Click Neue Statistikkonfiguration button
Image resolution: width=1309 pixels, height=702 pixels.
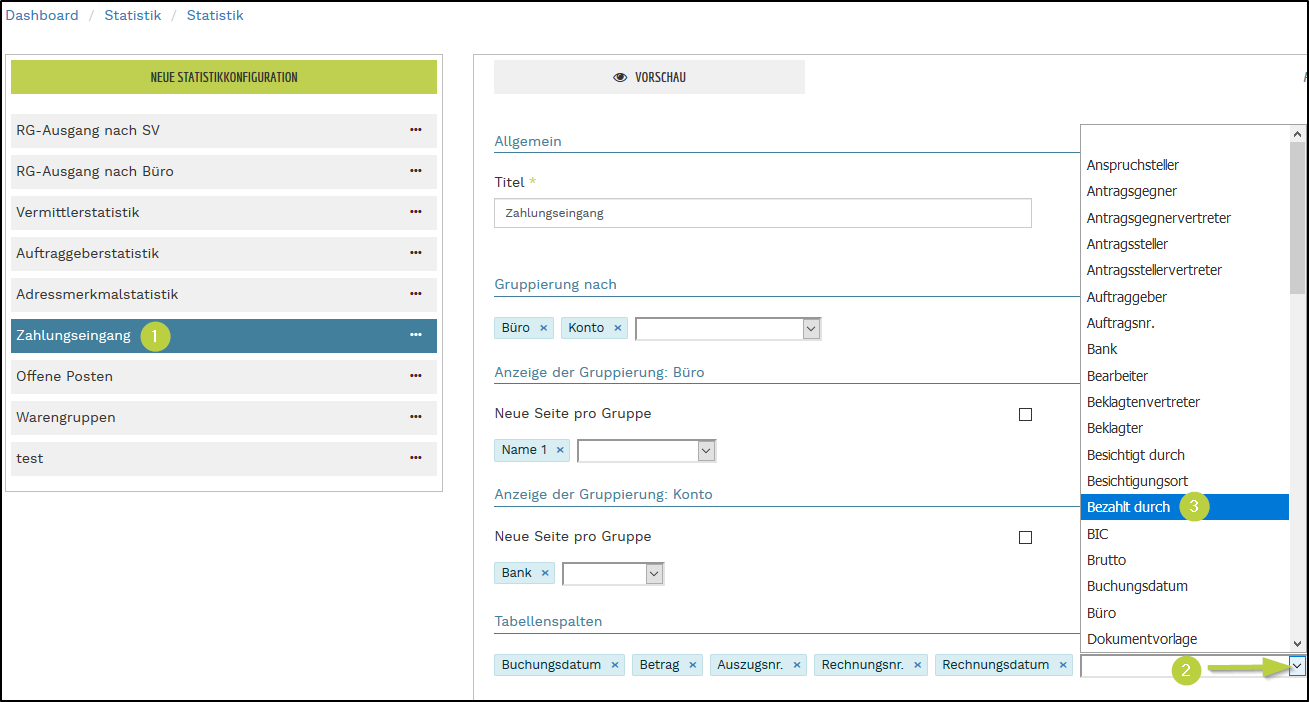(224, 77)
